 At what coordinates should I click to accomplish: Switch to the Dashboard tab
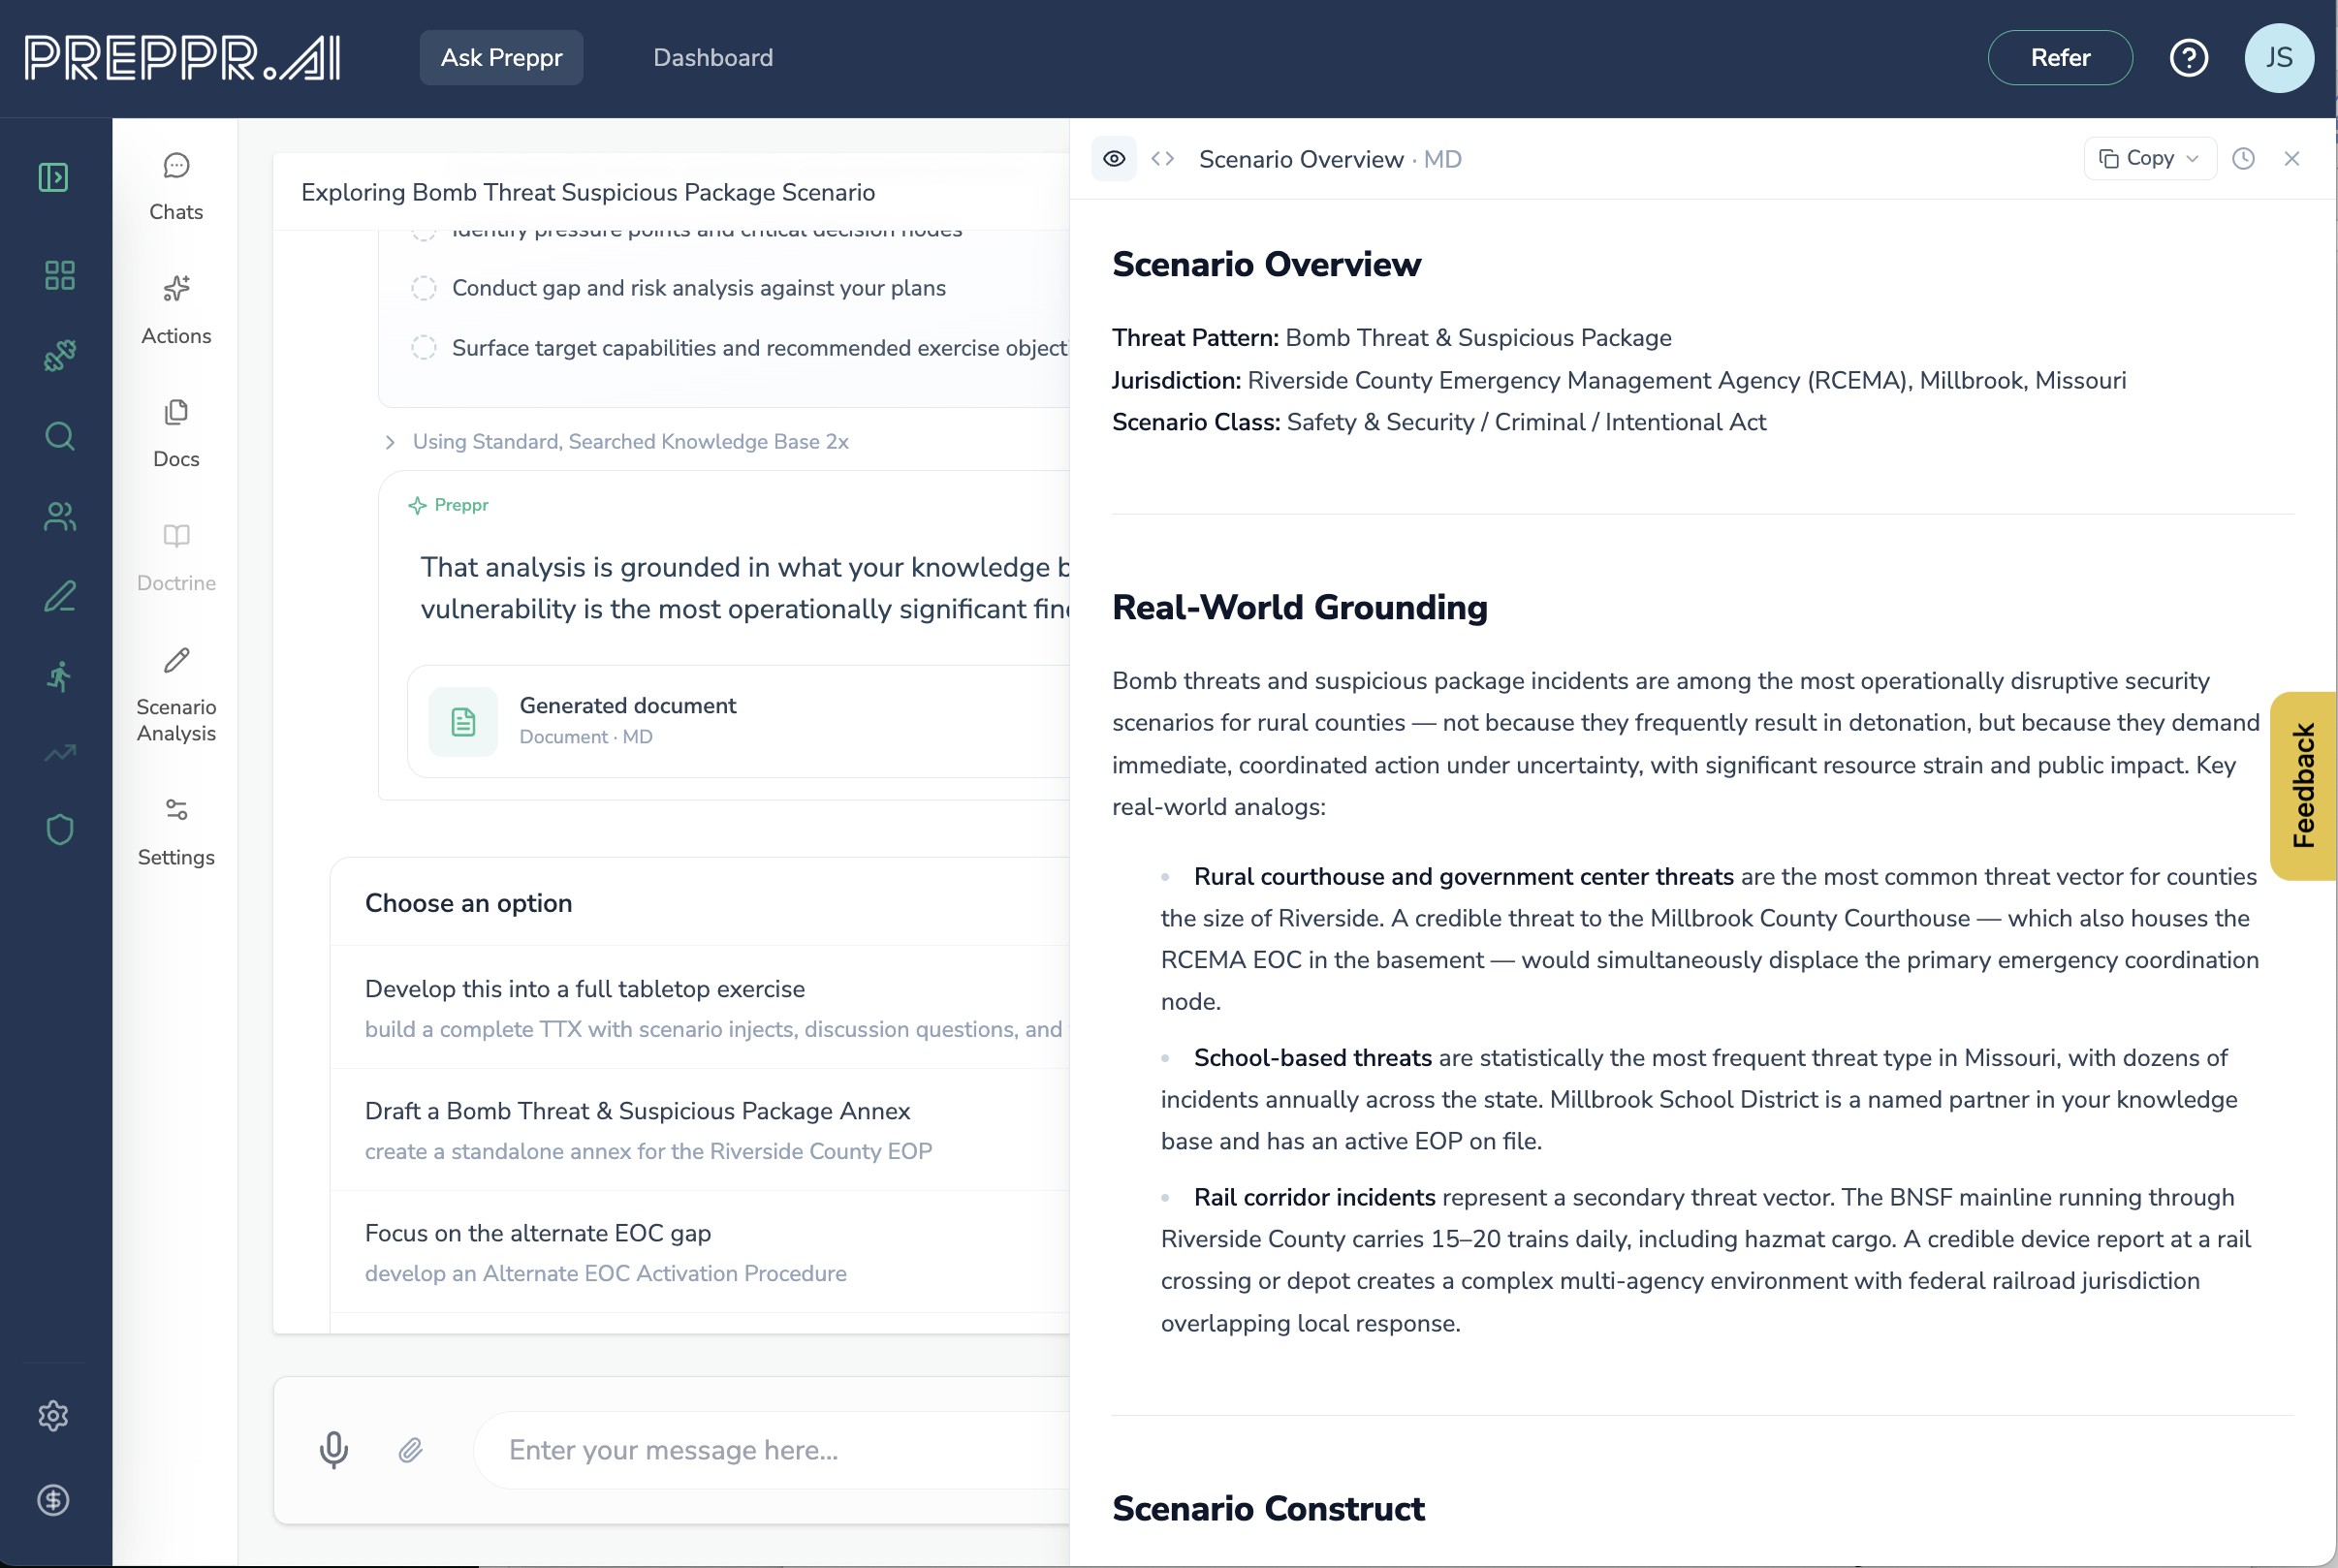pyautogui.click(x=712, y=58)
